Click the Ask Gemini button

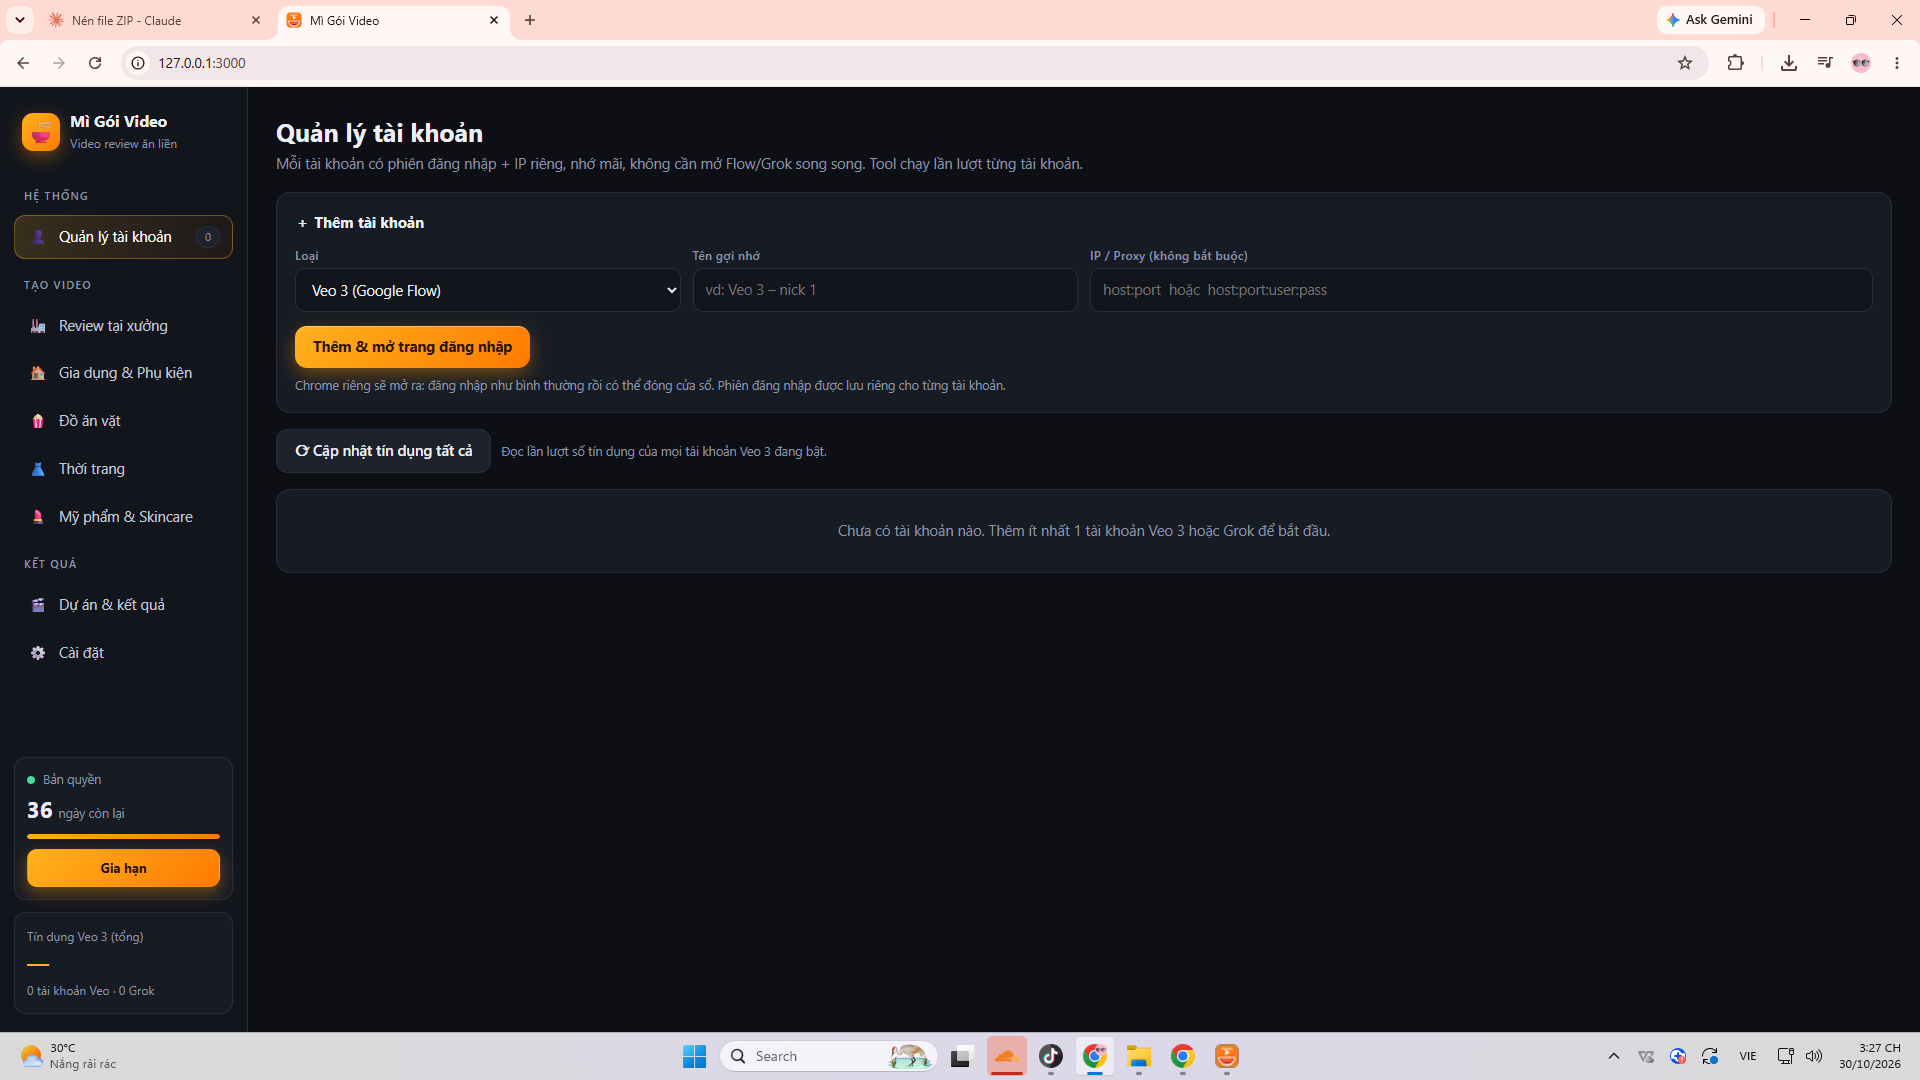point(1710,20)
